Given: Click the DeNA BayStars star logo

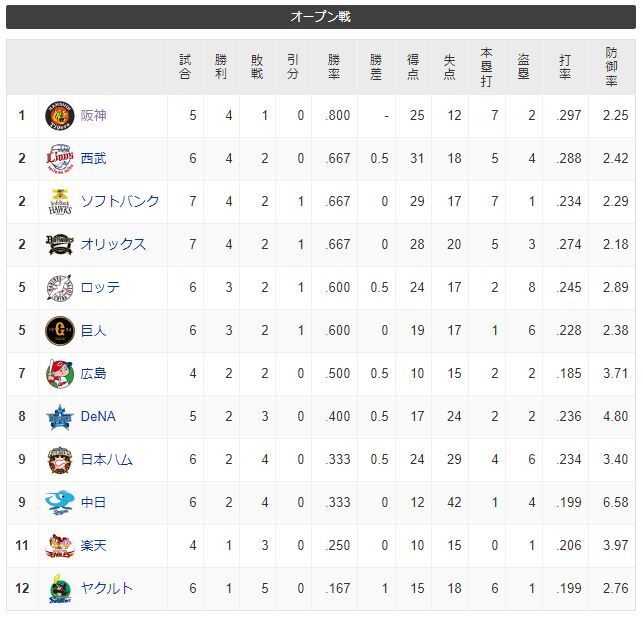Looking at the screenshot, I should click(60, 417).
